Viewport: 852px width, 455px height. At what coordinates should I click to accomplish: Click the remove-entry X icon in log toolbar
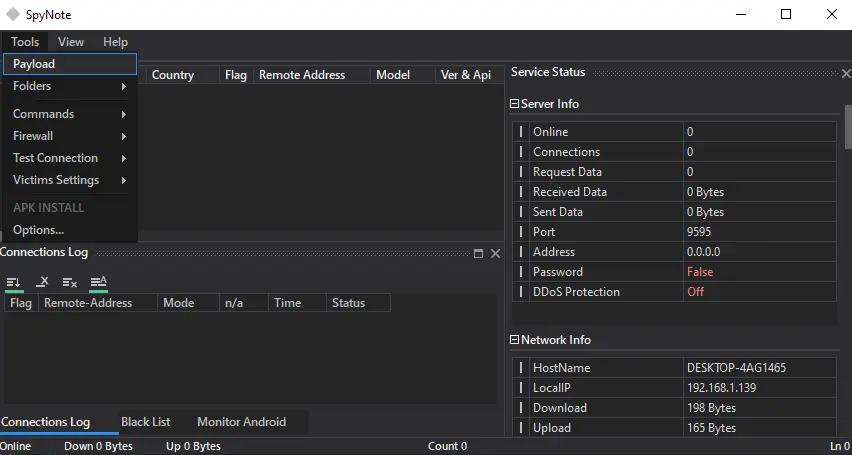coord(42,282)
